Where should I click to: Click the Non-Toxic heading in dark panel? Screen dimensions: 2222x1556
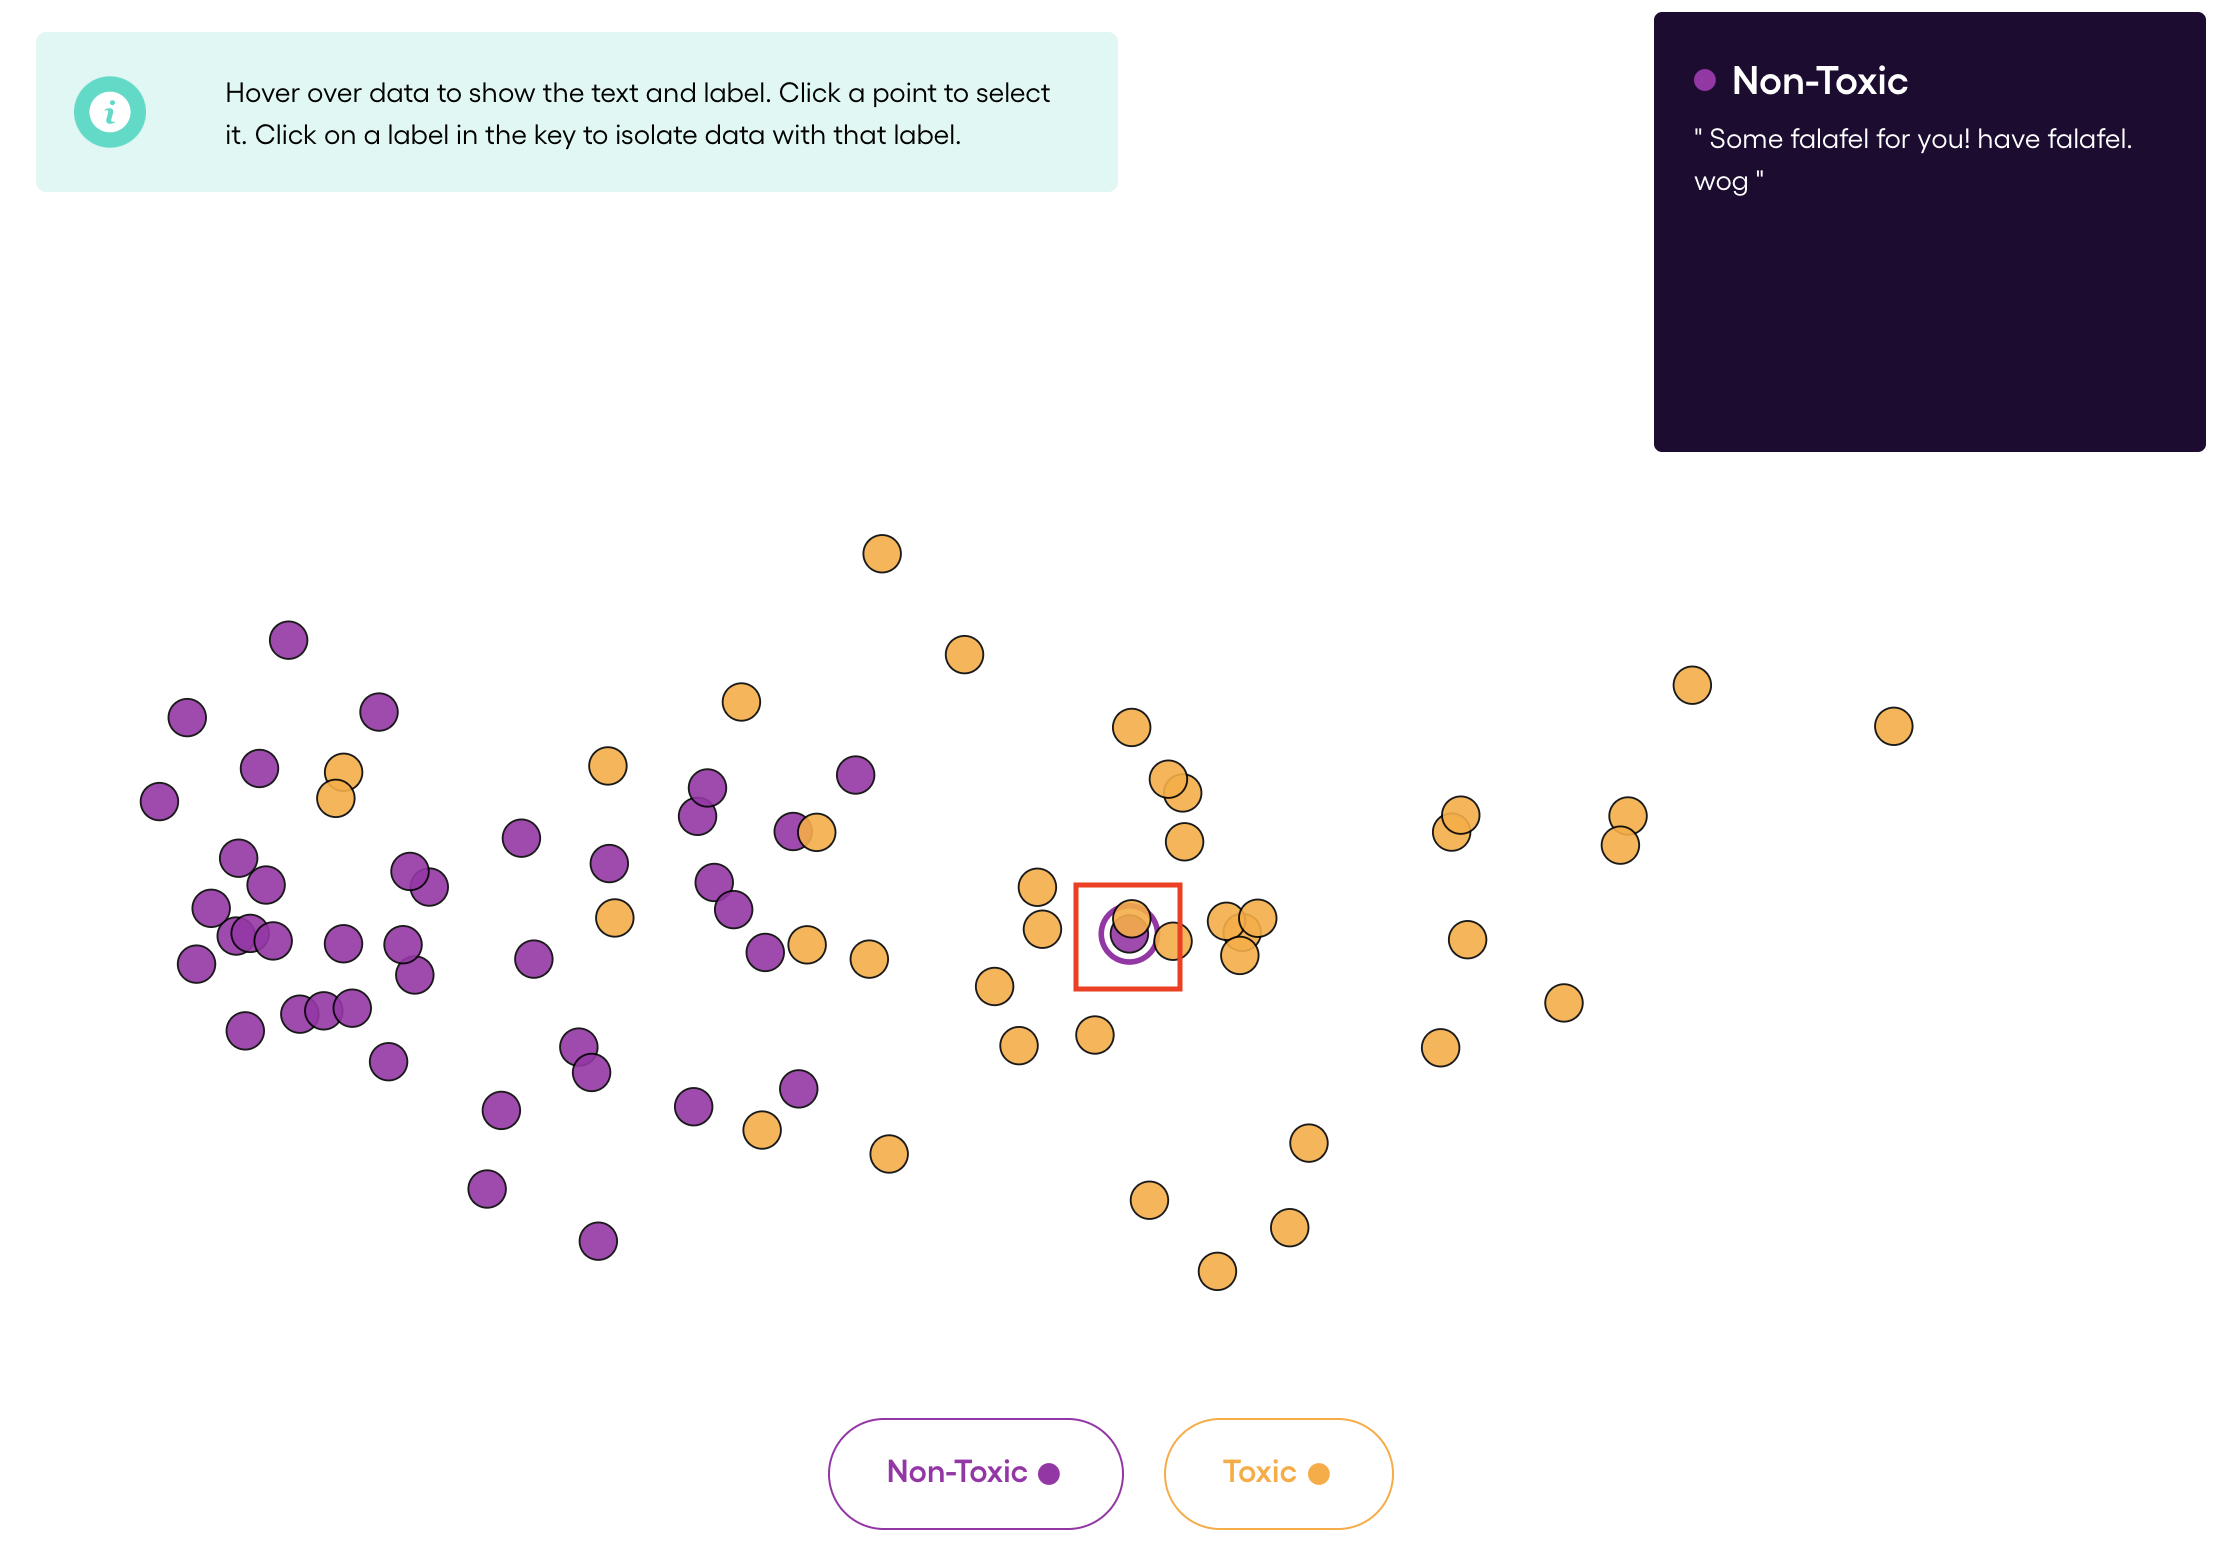(1819, 80)
